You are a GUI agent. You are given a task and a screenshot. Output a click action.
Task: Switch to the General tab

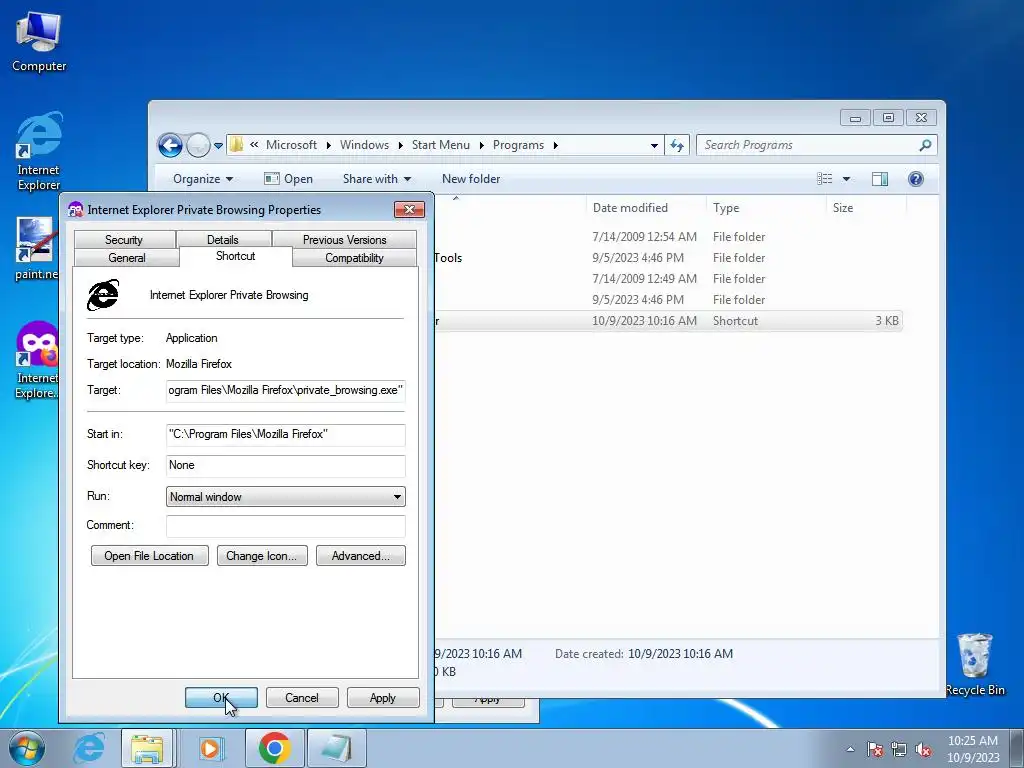(127, 258)
